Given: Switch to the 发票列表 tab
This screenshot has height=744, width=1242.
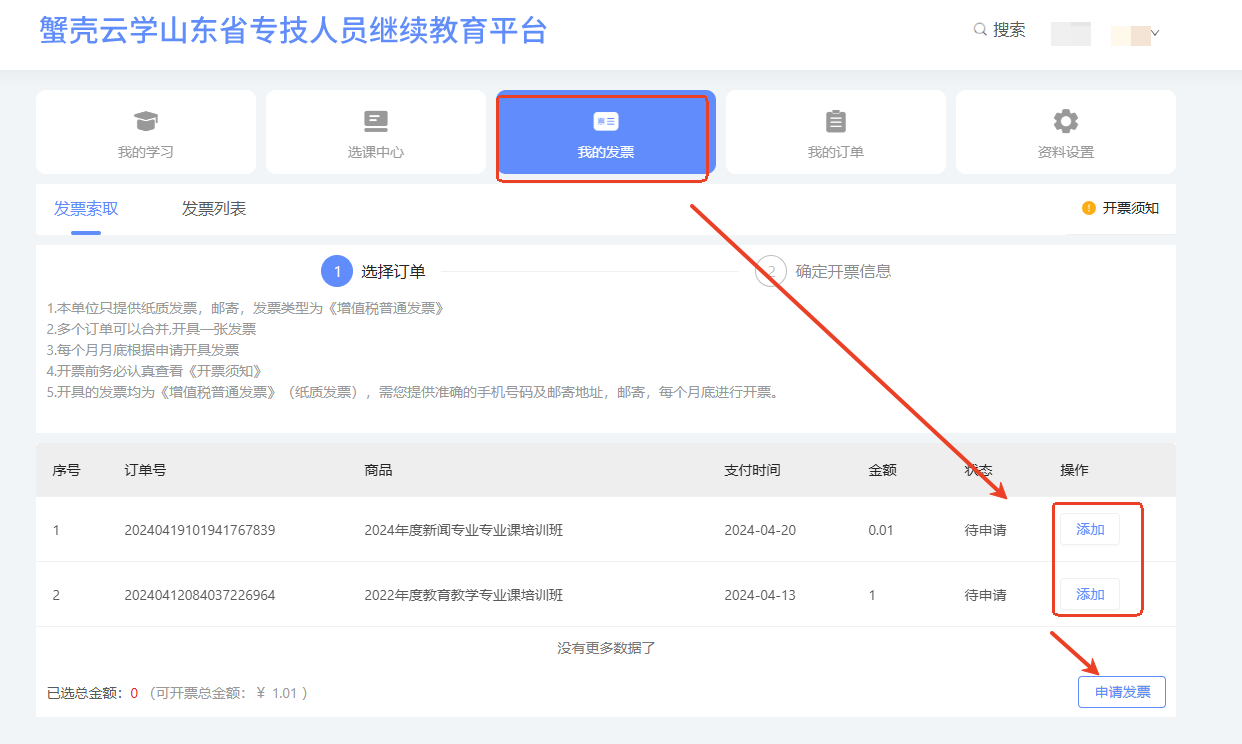Looking at the screenshot, I should [214, 209].
